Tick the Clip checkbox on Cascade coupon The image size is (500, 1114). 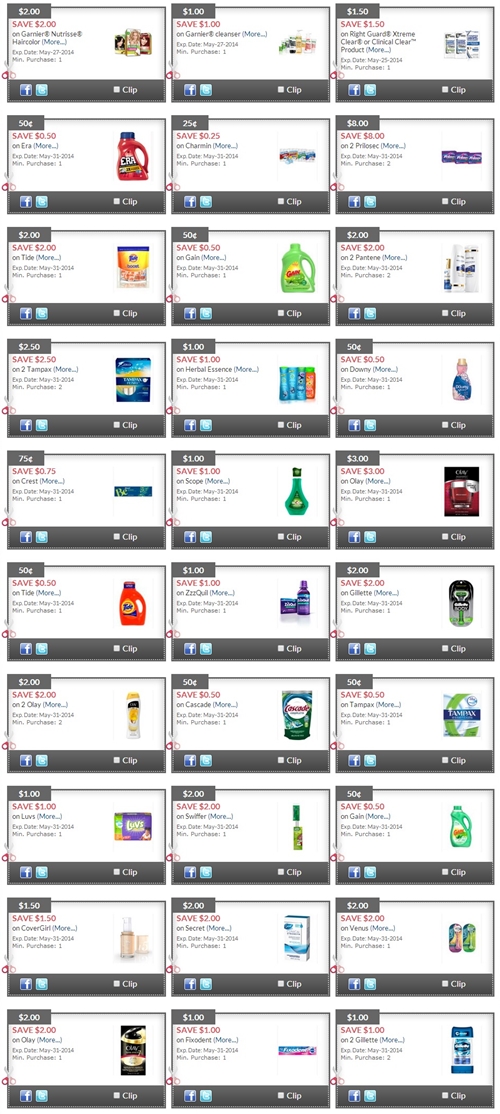pos(281,759)
